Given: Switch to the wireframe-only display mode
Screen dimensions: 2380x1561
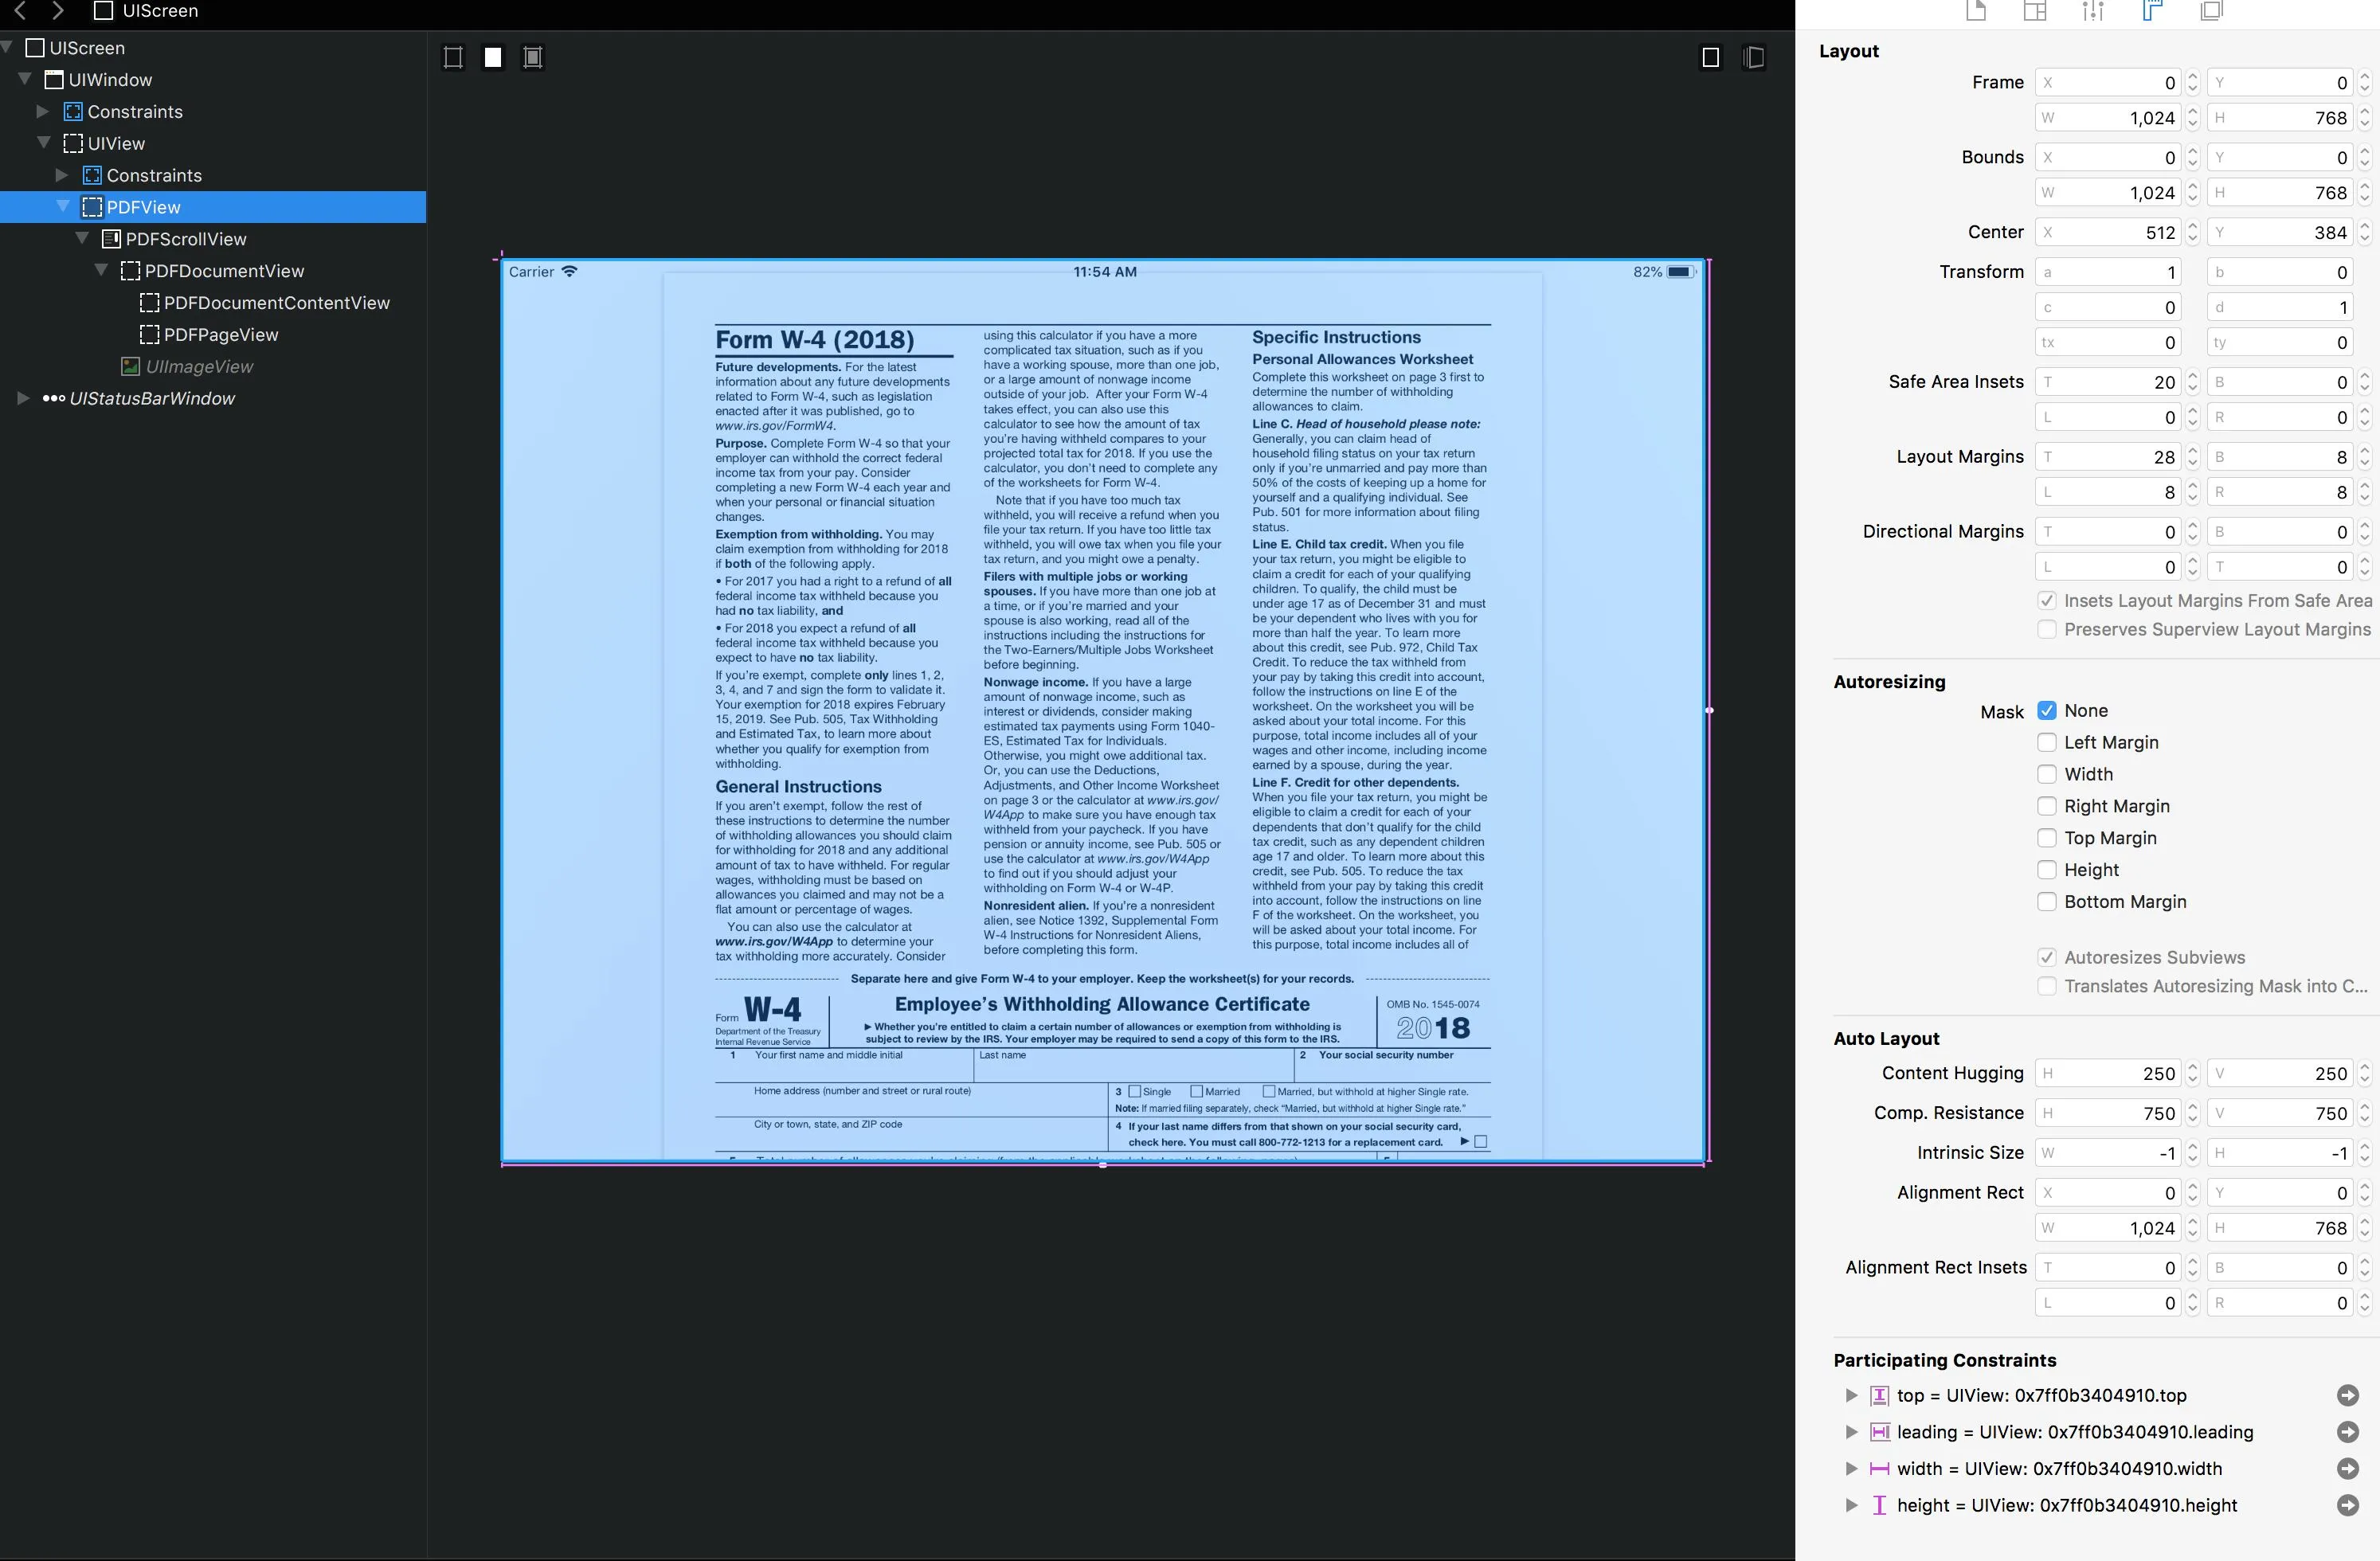Looking at the screenshot, I should click(x=453, y=57).
